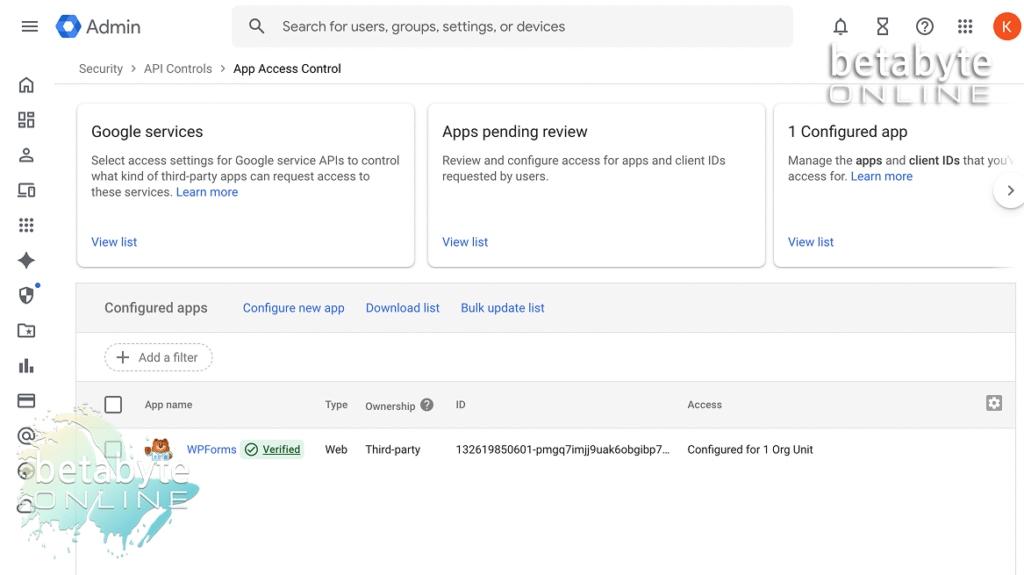Open the table column settings gear
The width and height of the screenshot is (1024, 575).
[994, 403]
